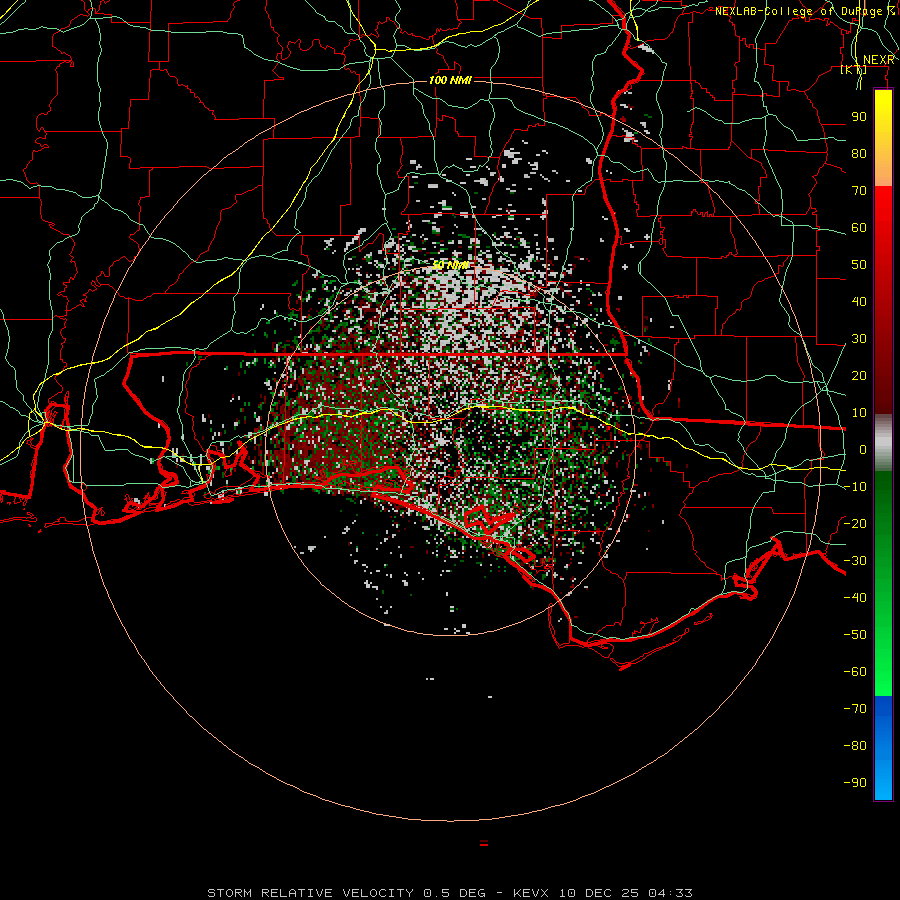Click the -30 scale label
Image resolution: width=900 pixels, height=900 pixels.
point(855,561)
